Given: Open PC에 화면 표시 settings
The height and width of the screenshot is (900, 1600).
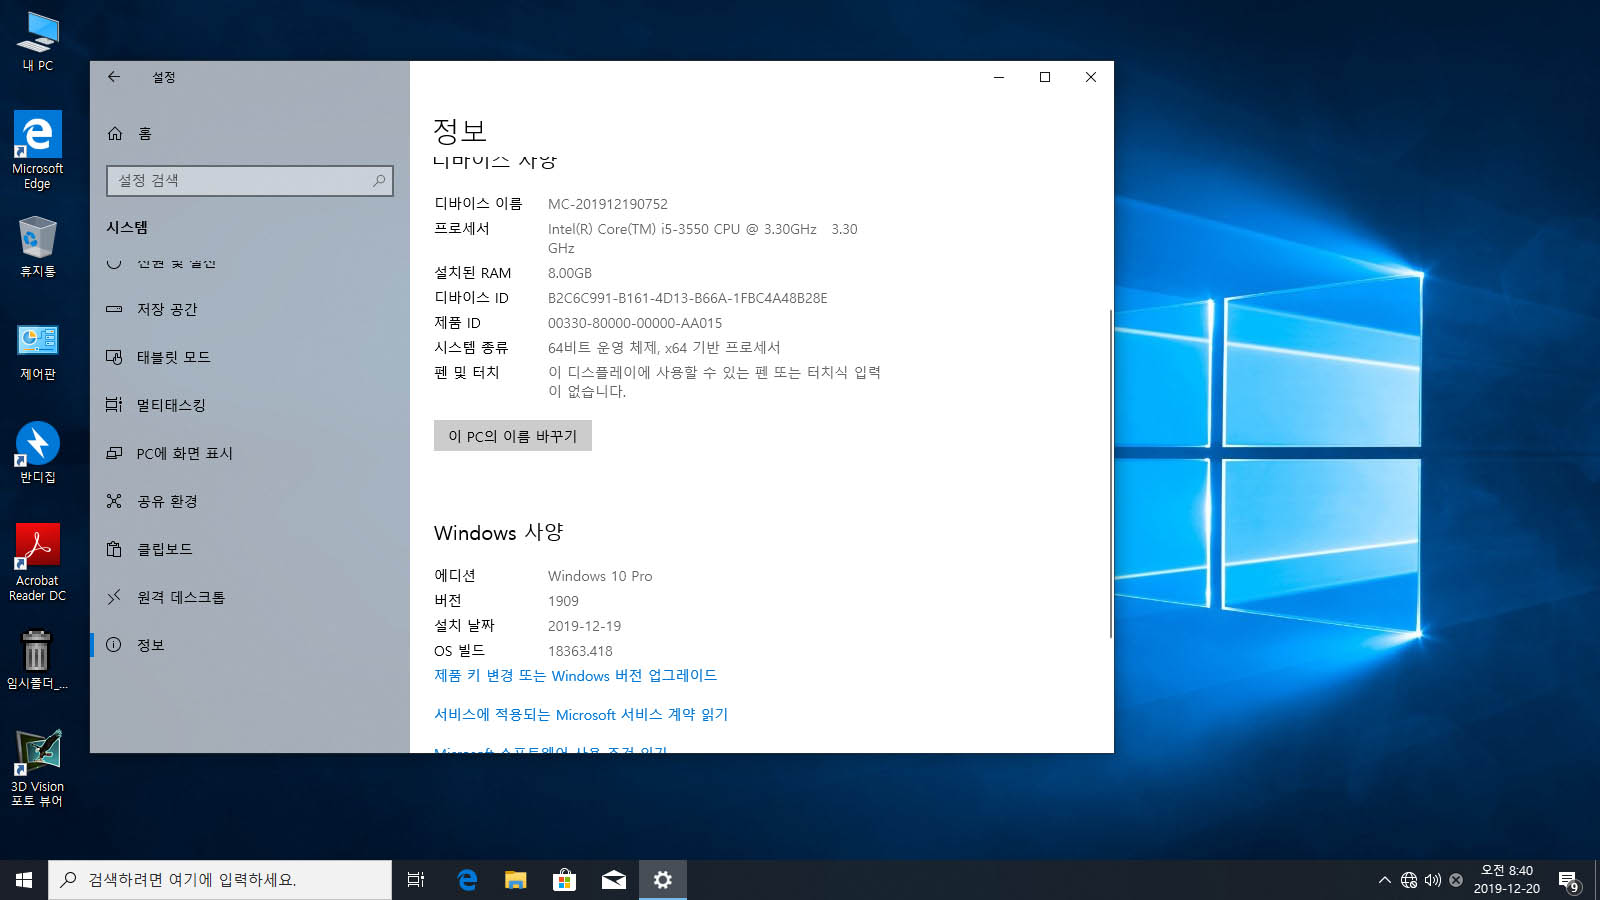Looking at the screenshot, I should [250, 453].
